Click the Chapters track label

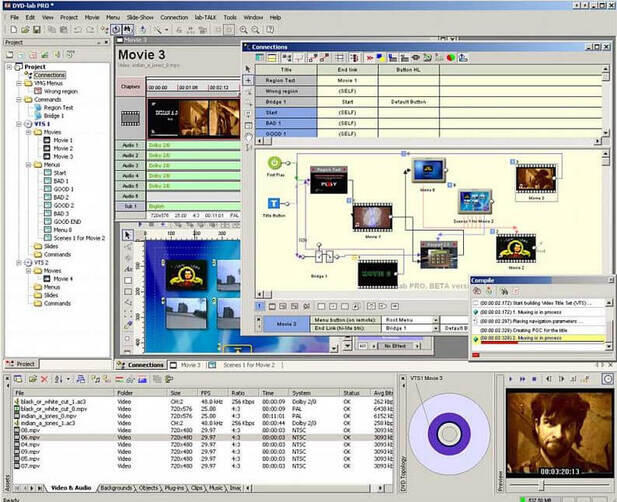[x=130, y=87]
